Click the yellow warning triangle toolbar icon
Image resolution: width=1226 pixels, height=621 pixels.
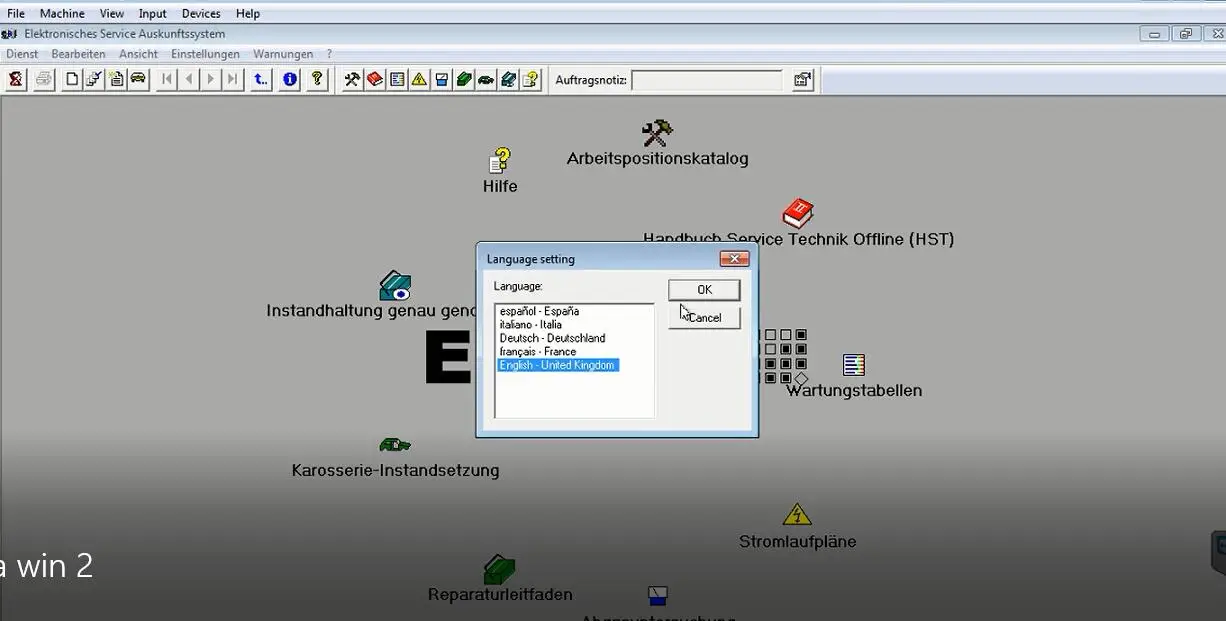[419, 79]
